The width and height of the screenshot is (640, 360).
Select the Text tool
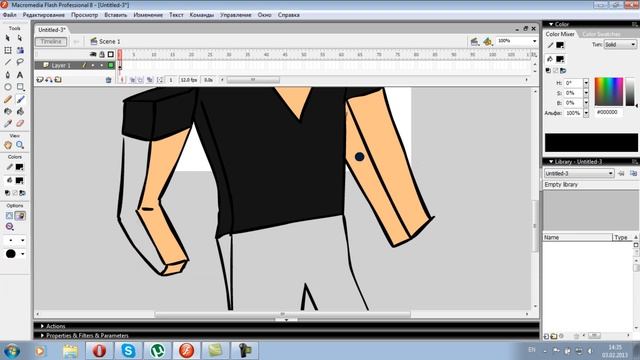[x=20, y=75]
